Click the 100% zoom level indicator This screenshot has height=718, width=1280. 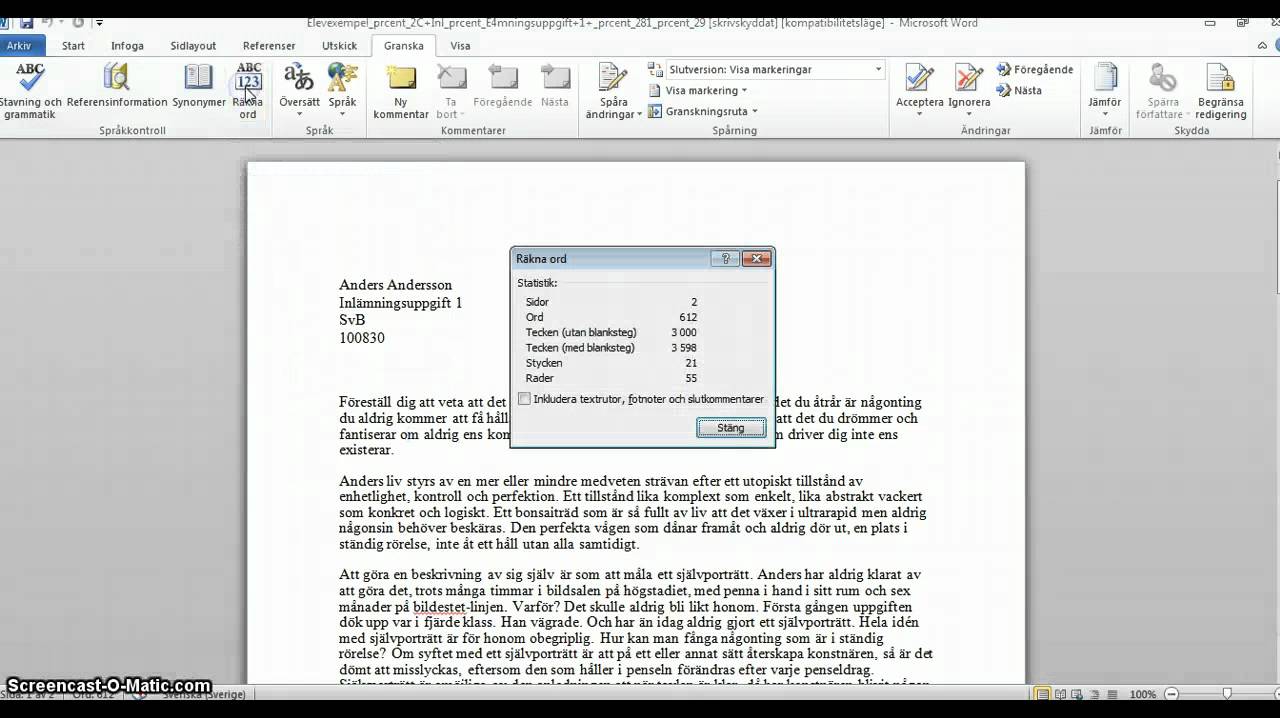[x=1142, y=694]
